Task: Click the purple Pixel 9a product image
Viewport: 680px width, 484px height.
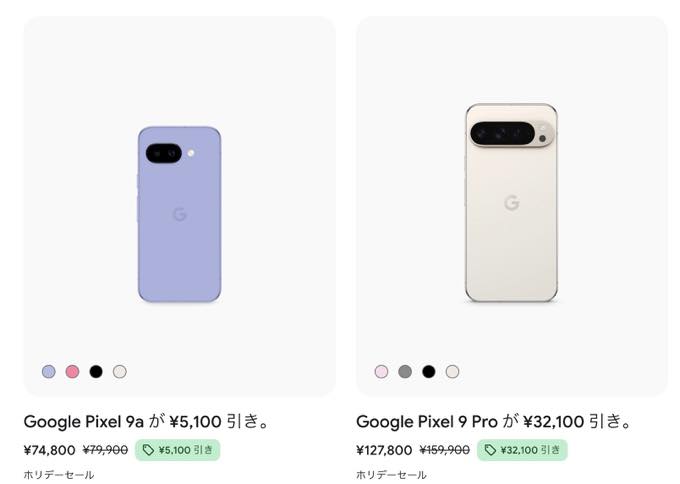Action: [180, 214]
